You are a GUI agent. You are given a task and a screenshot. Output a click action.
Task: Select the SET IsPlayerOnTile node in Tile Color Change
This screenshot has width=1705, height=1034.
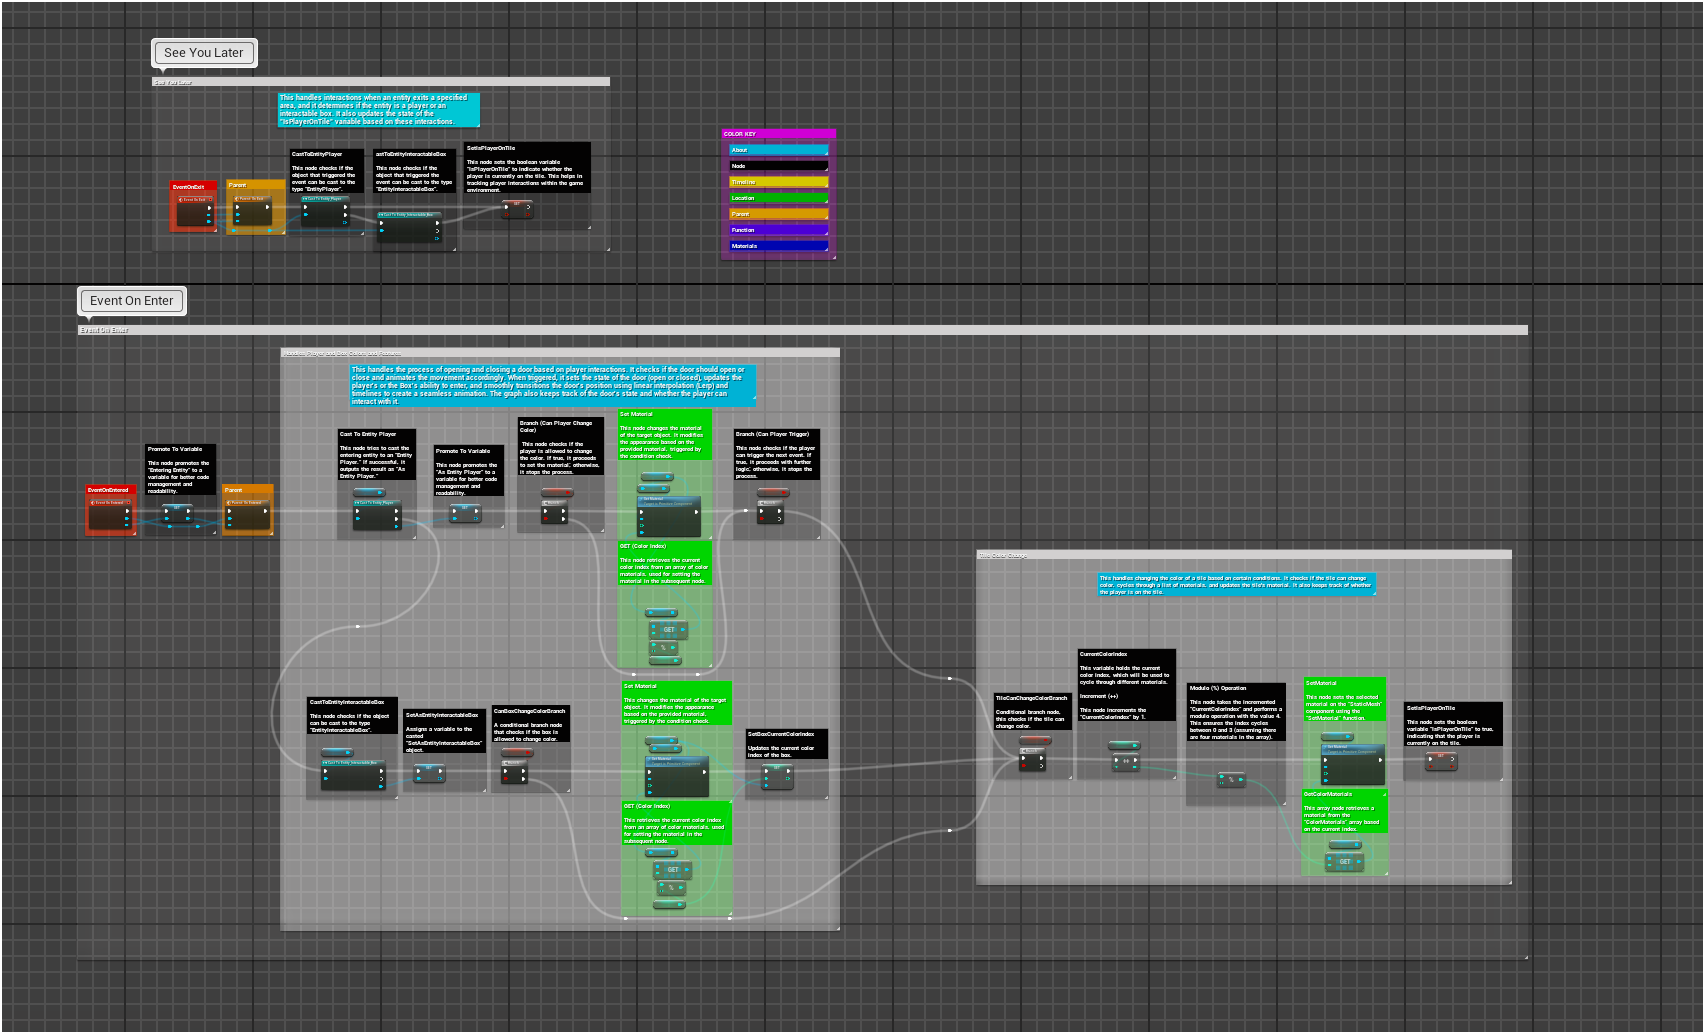1440,761
